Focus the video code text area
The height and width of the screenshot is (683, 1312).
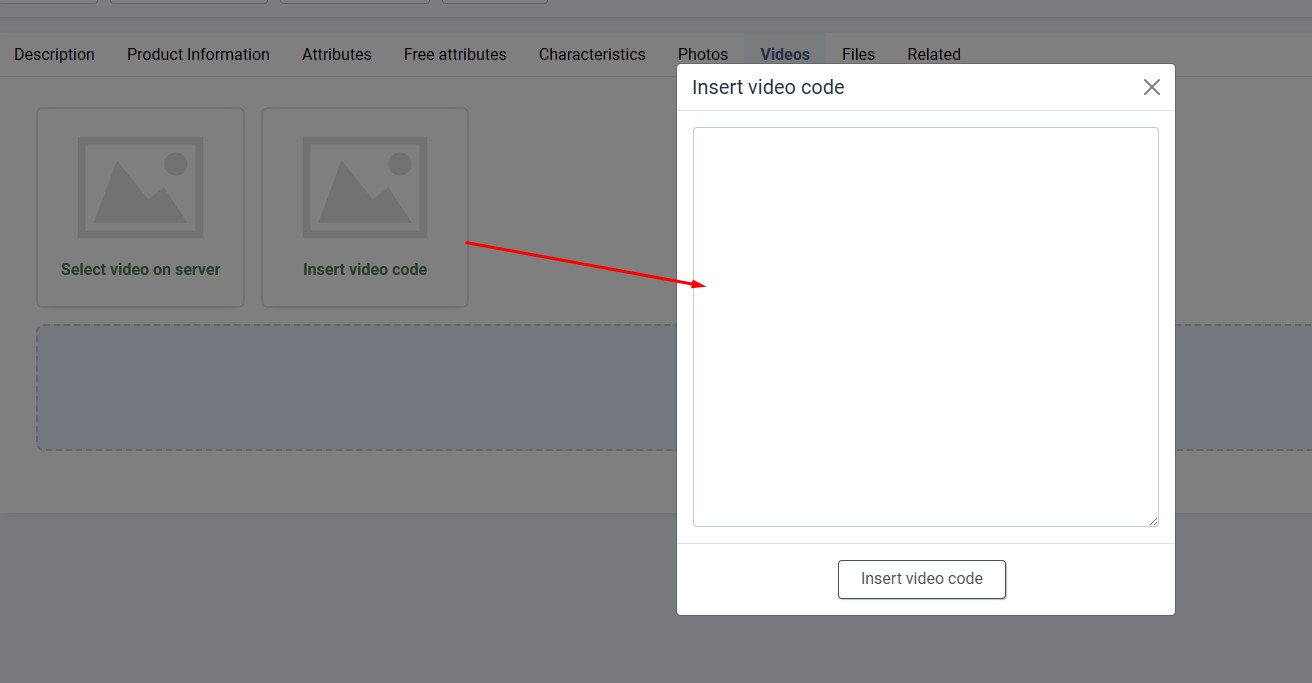(925, 326)
